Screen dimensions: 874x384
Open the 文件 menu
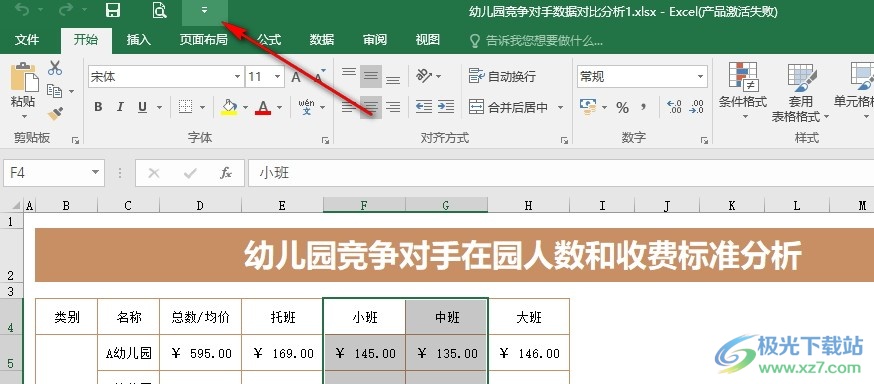[x=27, y=40]
